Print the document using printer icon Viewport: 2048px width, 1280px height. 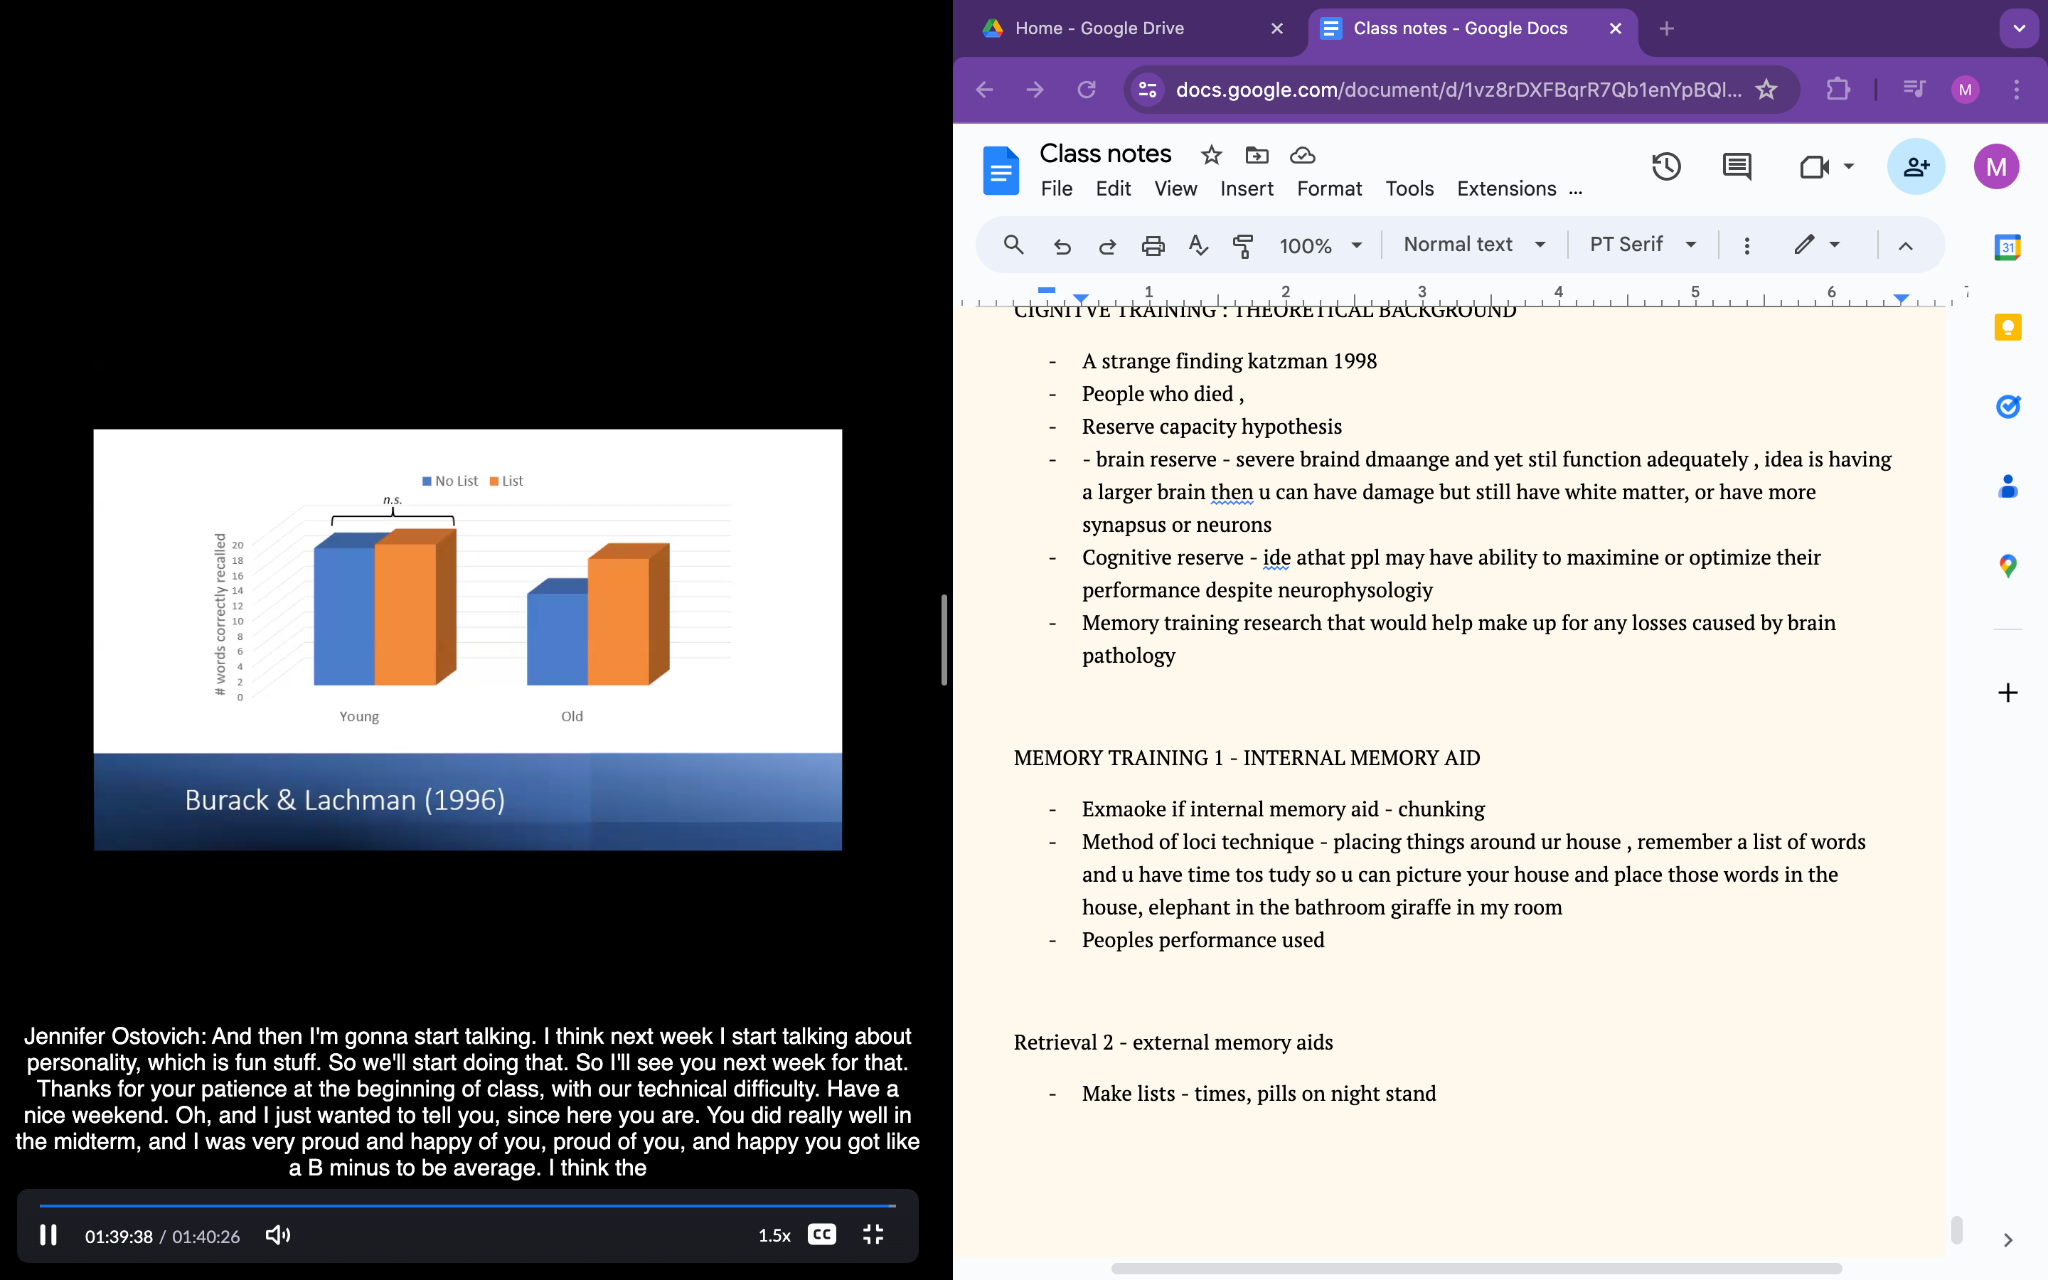[1153, 245]
